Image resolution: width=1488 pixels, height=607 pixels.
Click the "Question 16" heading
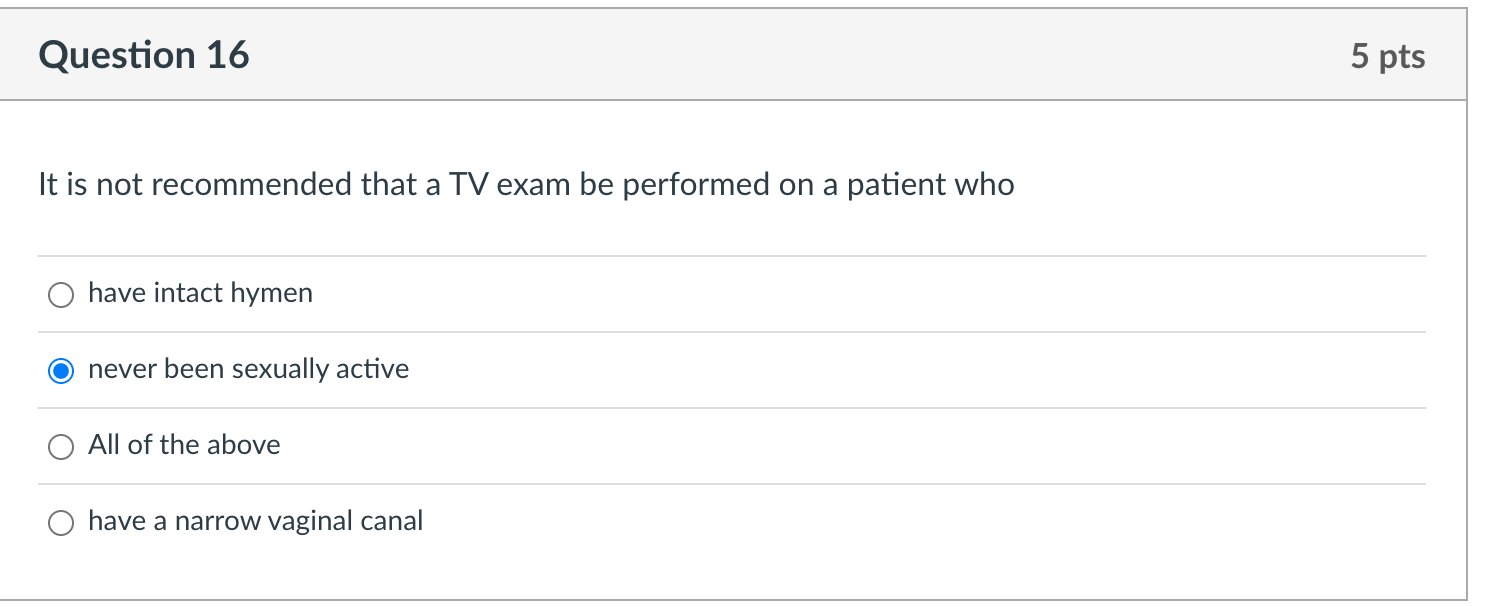144,55
